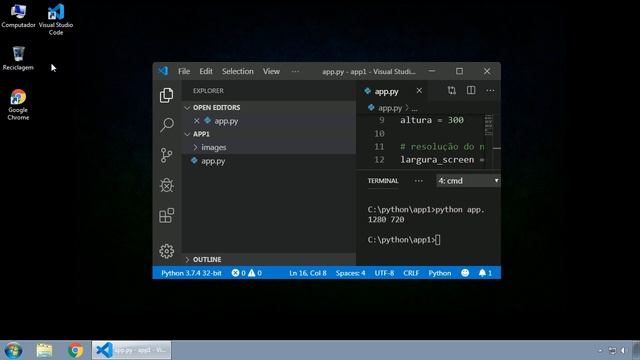This screenshot has width=640, height=360.
Task: Click Ln 16, Col 8 go to line
Action: pos(308,273)
